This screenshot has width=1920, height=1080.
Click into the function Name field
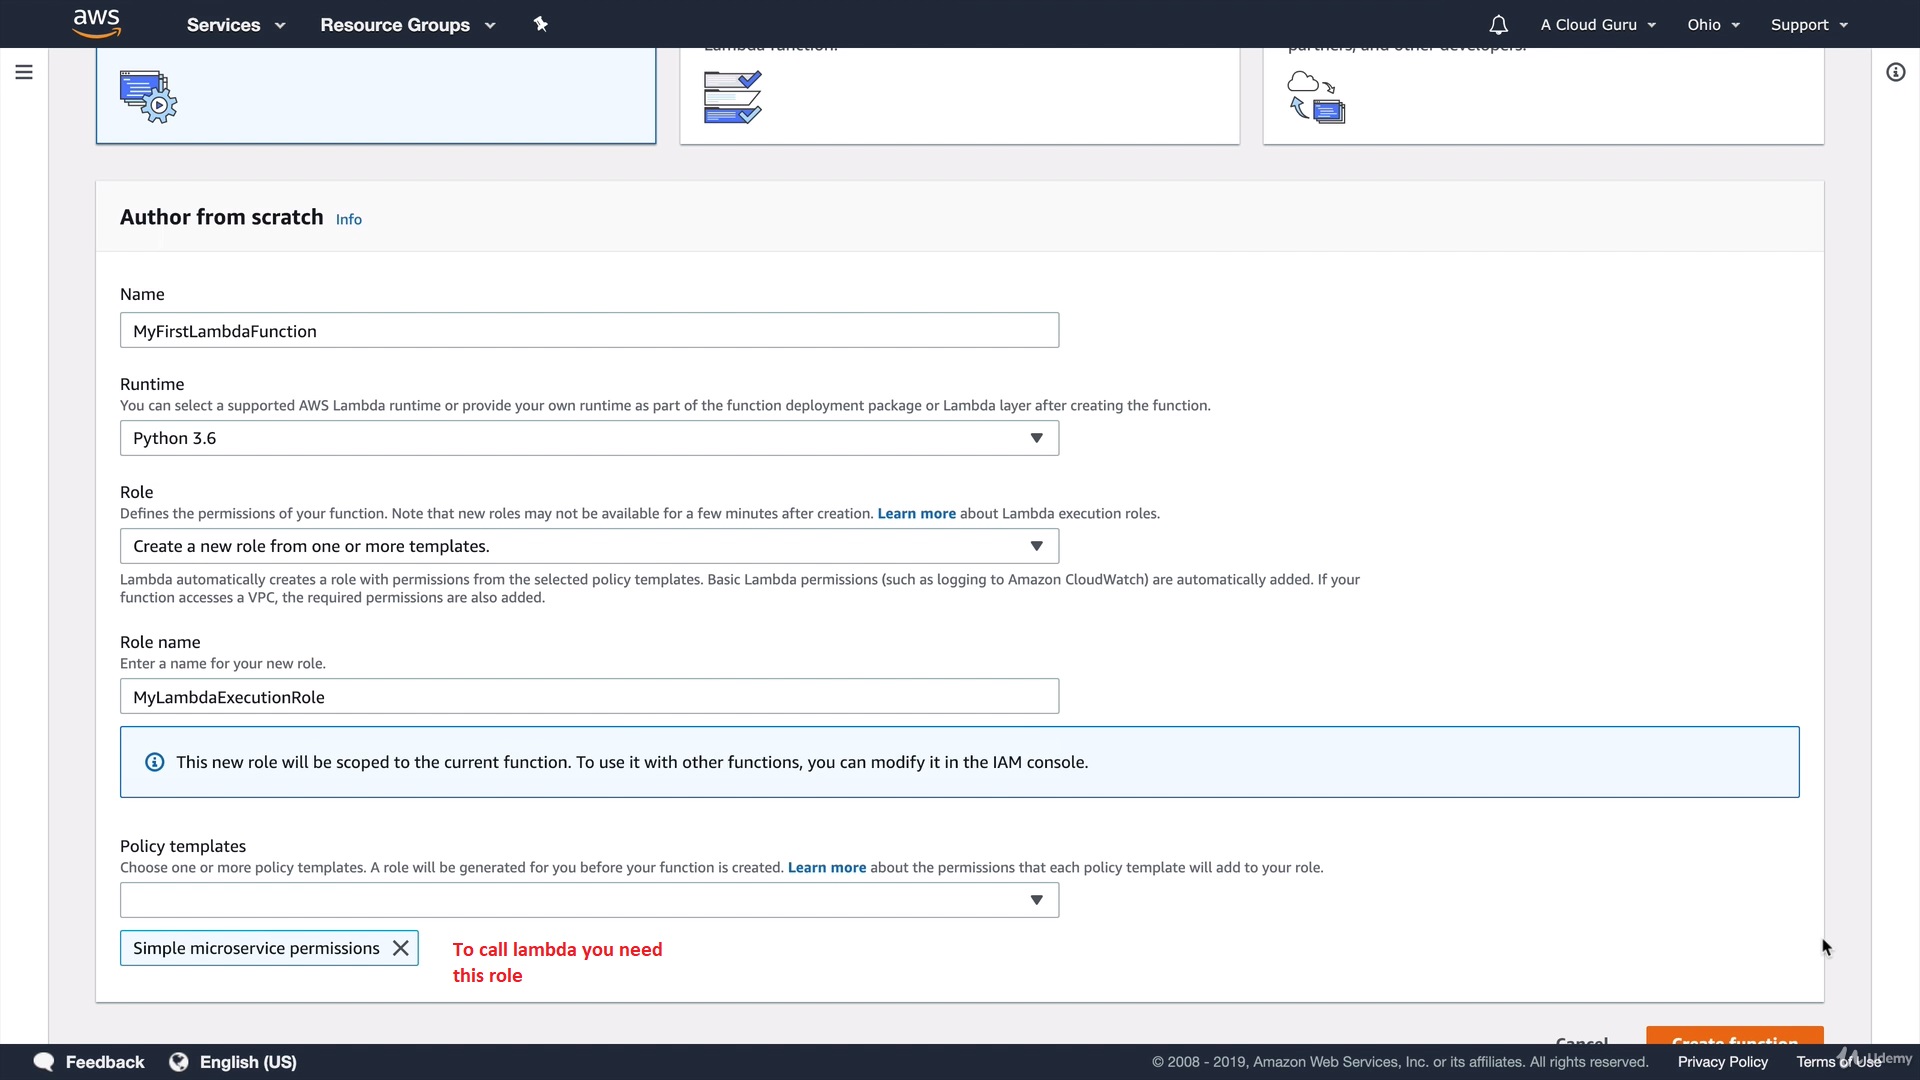click(x=589, y=331)
